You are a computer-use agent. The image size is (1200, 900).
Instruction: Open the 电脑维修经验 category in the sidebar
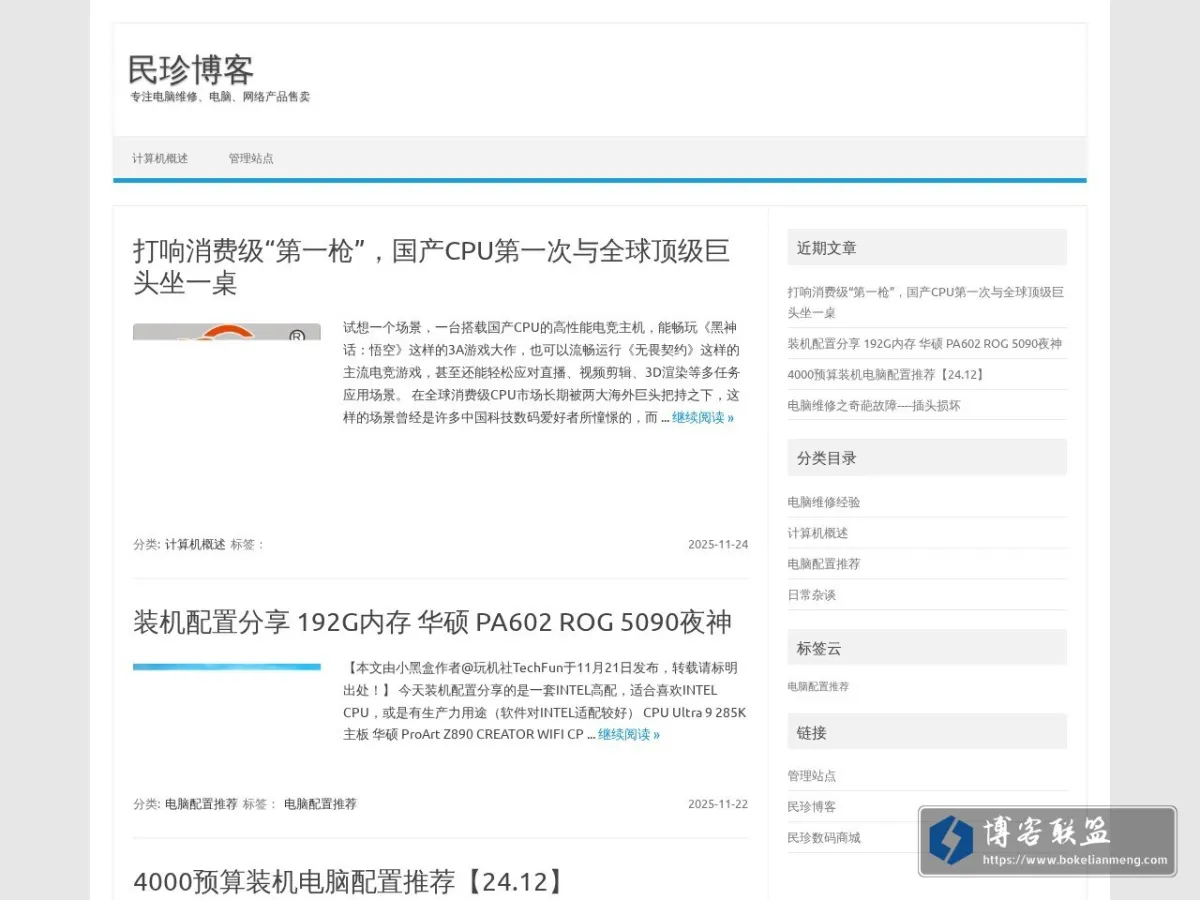pos(824,502)
